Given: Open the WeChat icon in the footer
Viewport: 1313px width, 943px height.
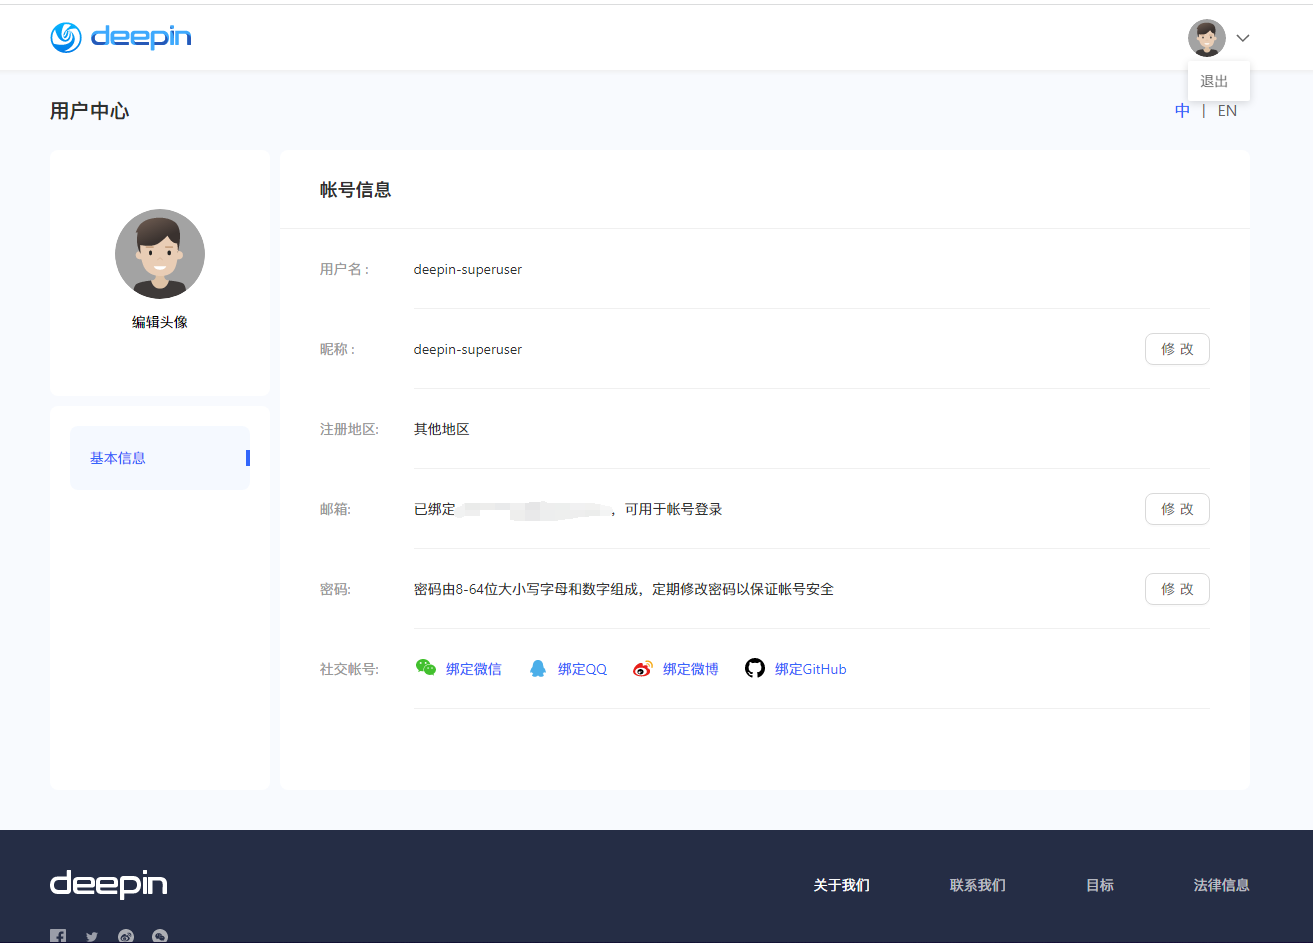Looking at the screenshot, I should pos(160,936).
